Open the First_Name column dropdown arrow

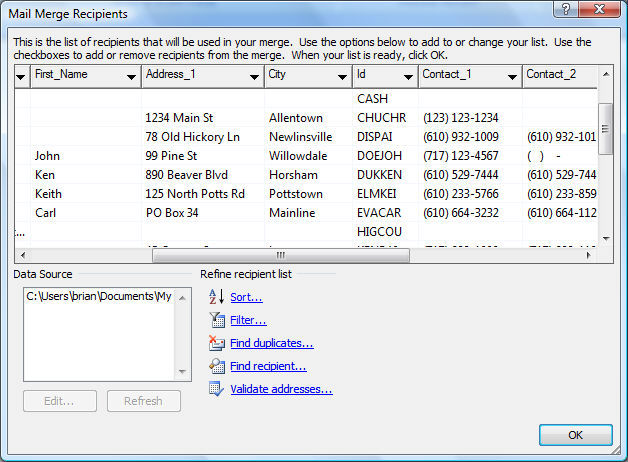point(131,77)
